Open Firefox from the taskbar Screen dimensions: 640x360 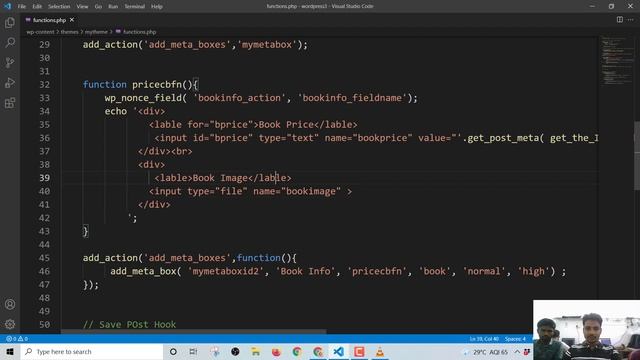(276, 351)
